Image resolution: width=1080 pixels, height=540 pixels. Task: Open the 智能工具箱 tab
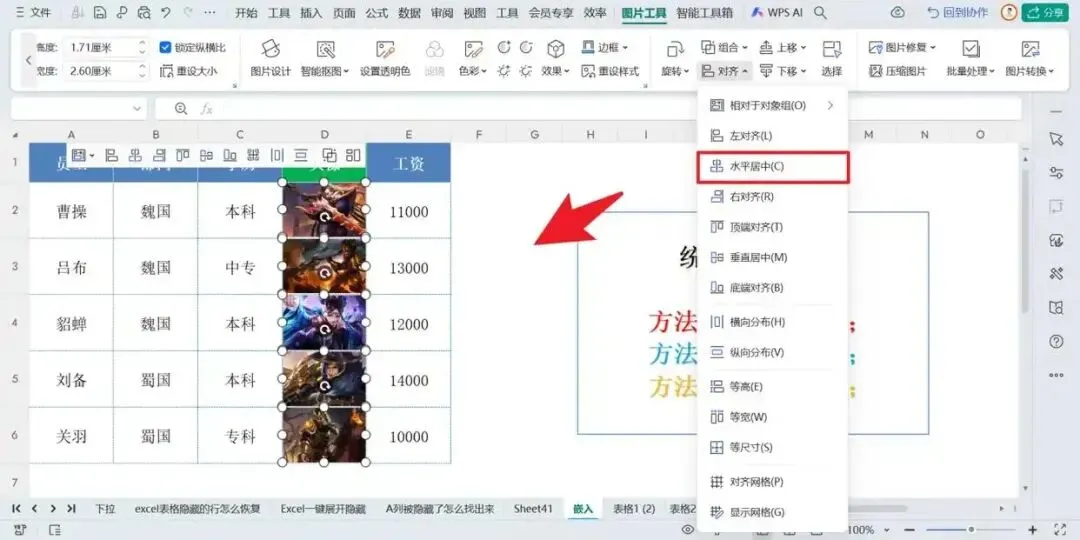coord(705,12)
